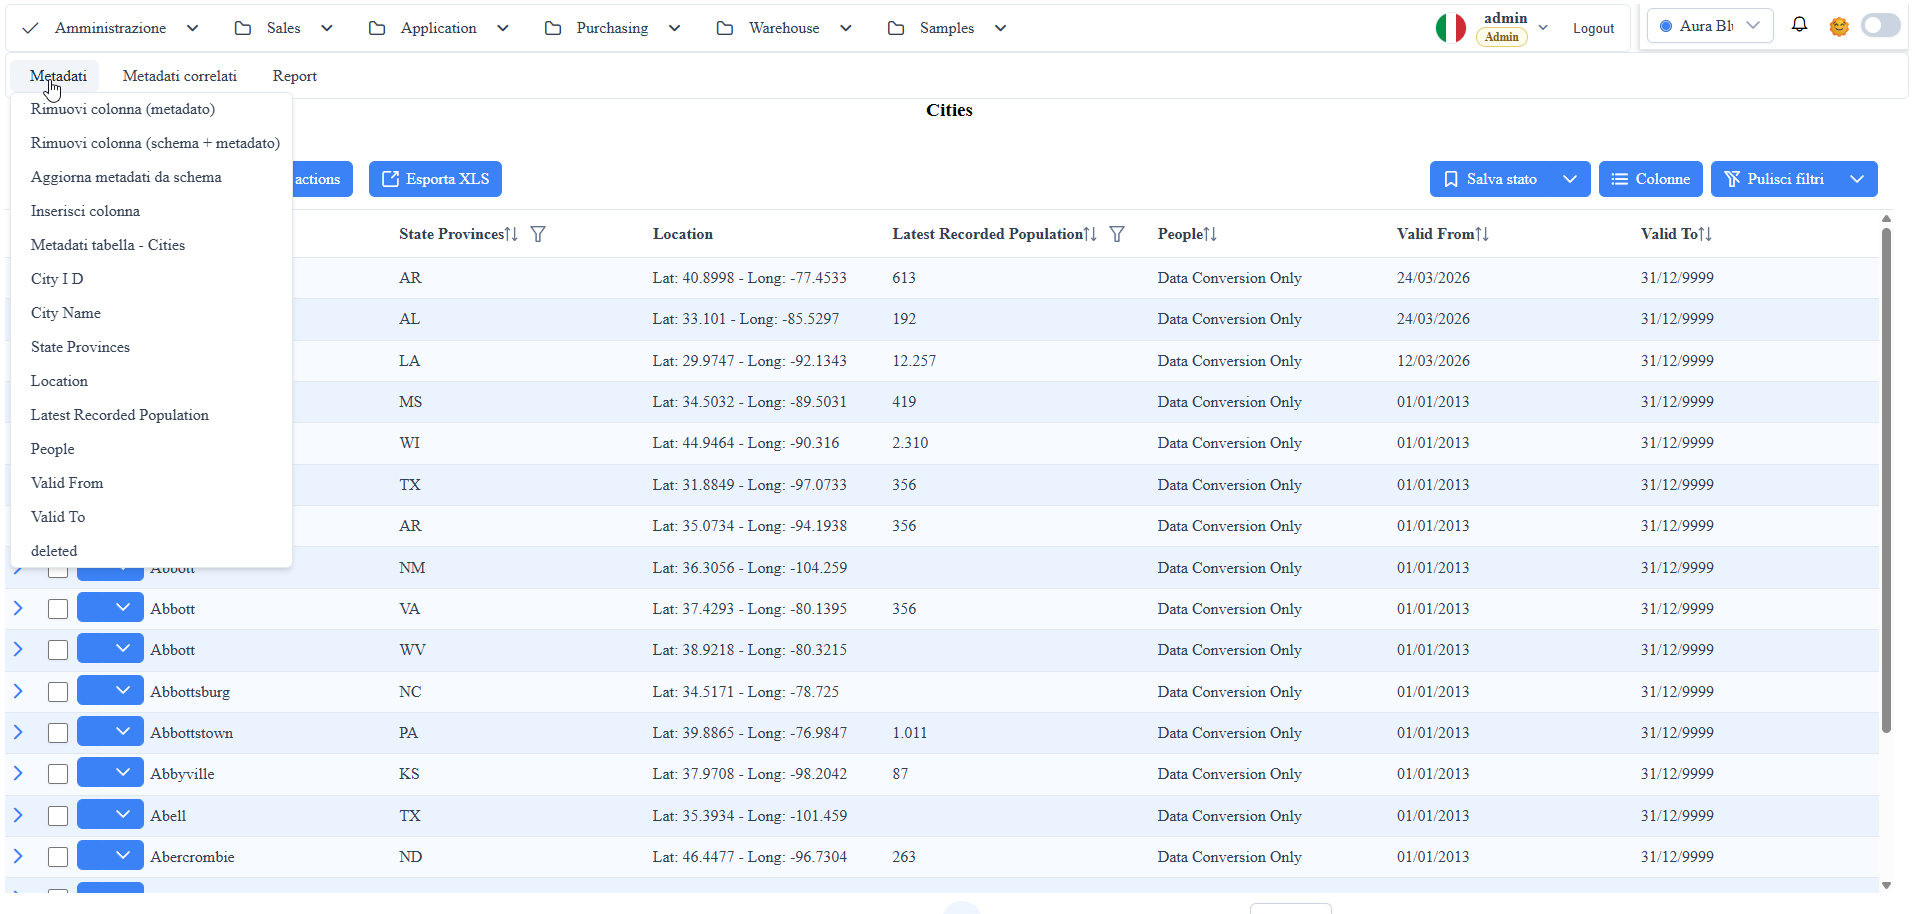The height and width of the screenshot is (914, 1915).
Task: Open the Sales folder menu
Action: coord(284,28)
